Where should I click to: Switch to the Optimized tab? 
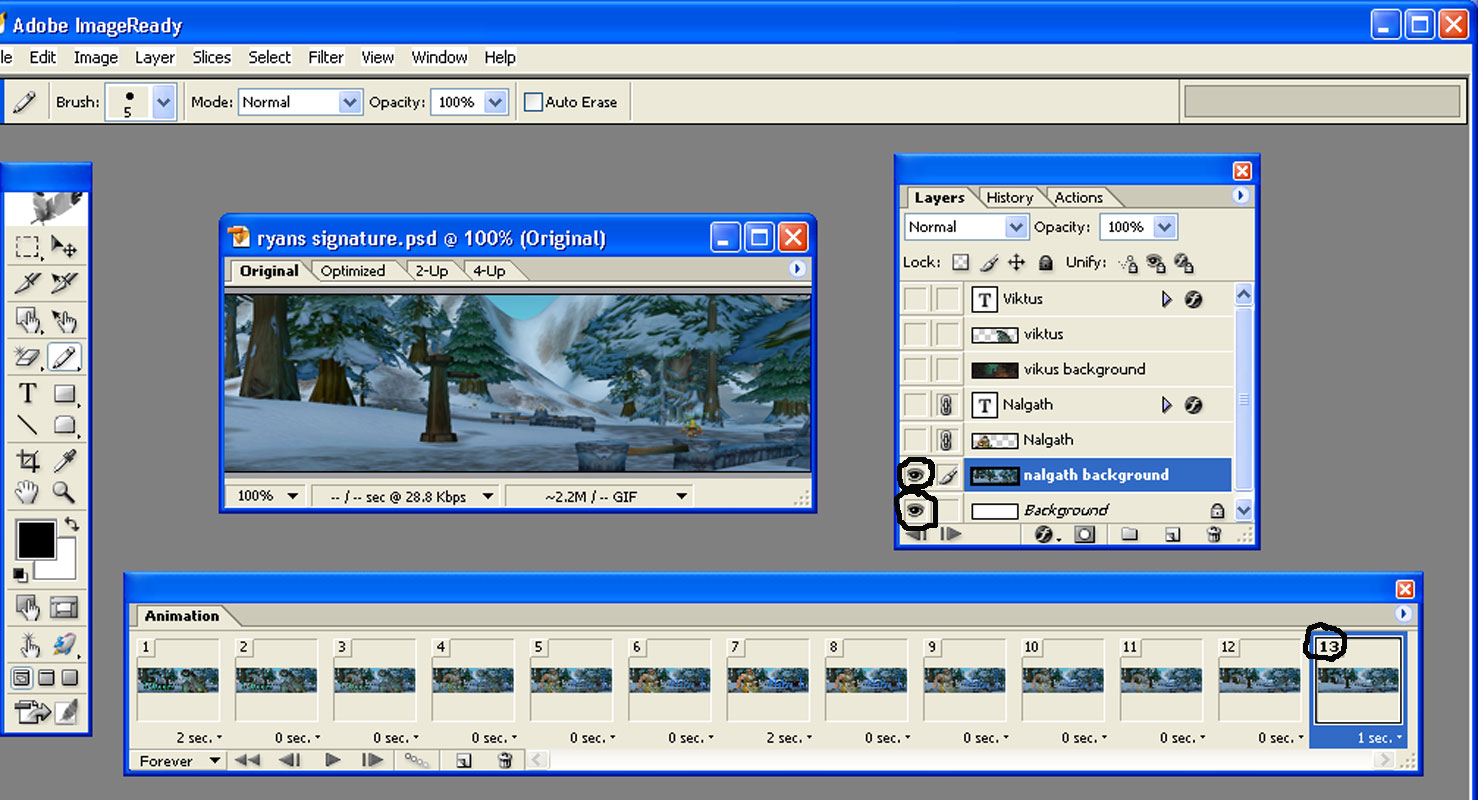click(x=353, y=271)
